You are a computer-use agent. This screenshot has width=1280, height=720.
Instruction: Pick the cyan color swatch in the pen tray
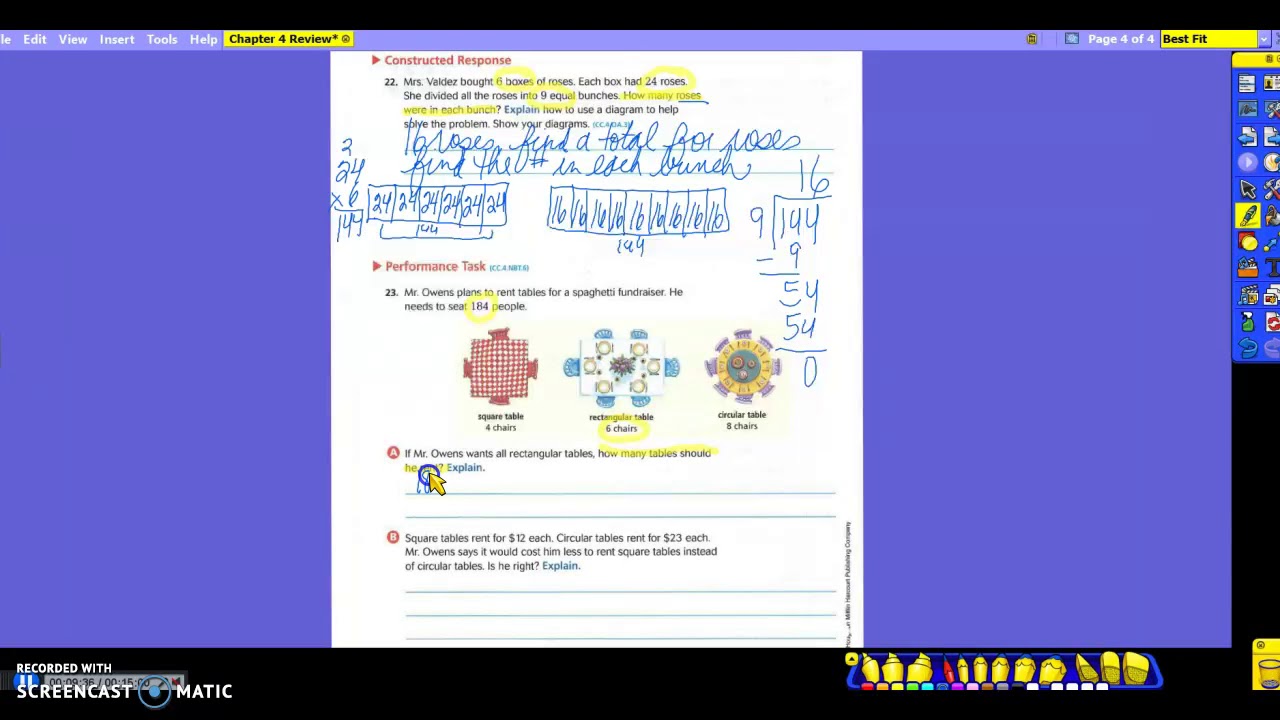pos(927,686)
